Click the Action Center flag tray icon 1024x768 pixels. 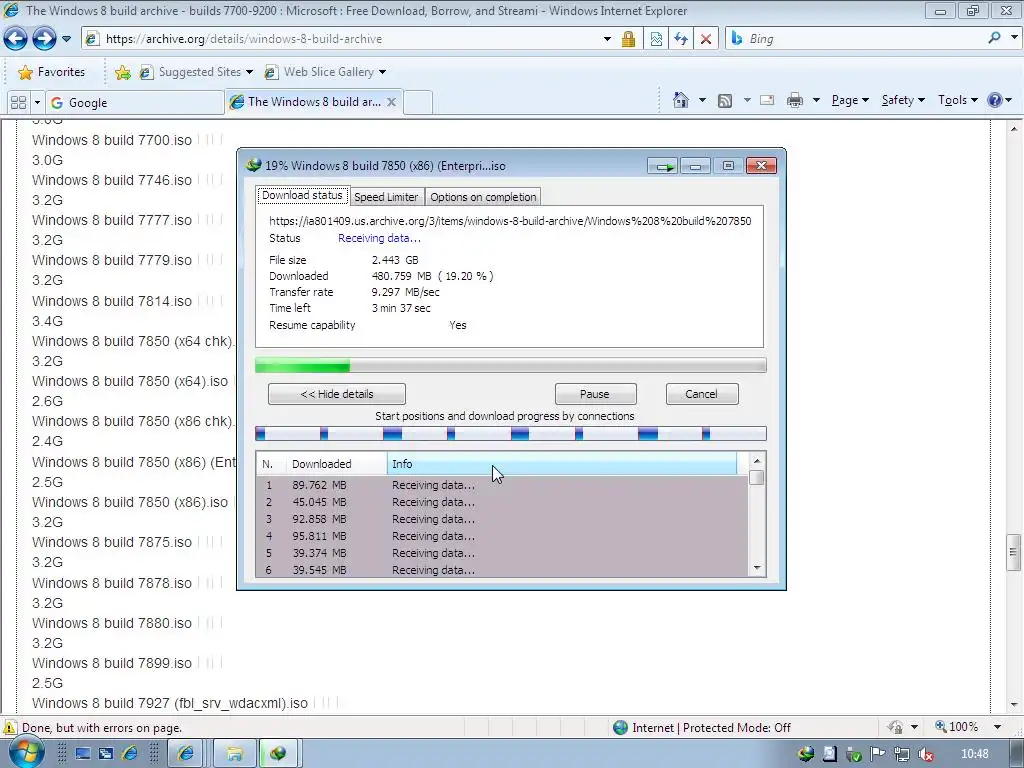coord(878,754)
